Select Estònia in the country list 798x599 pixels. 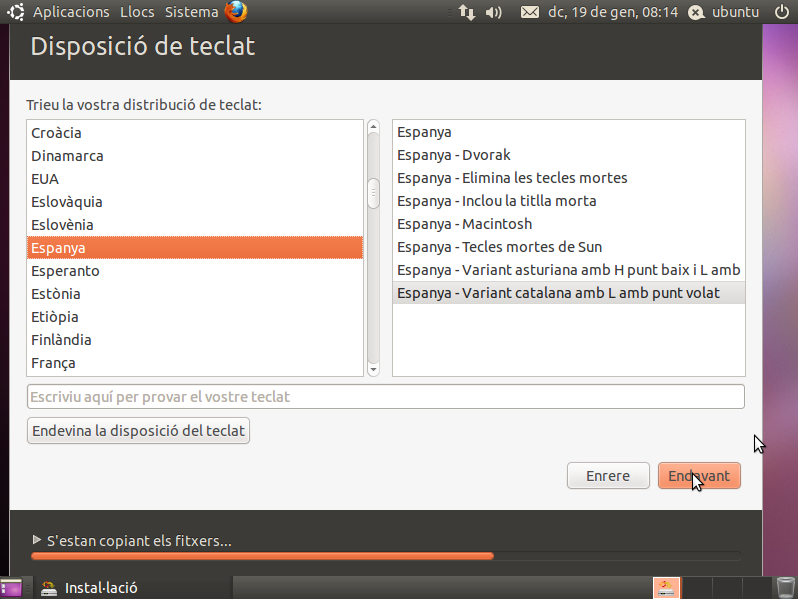coord(195,294)
